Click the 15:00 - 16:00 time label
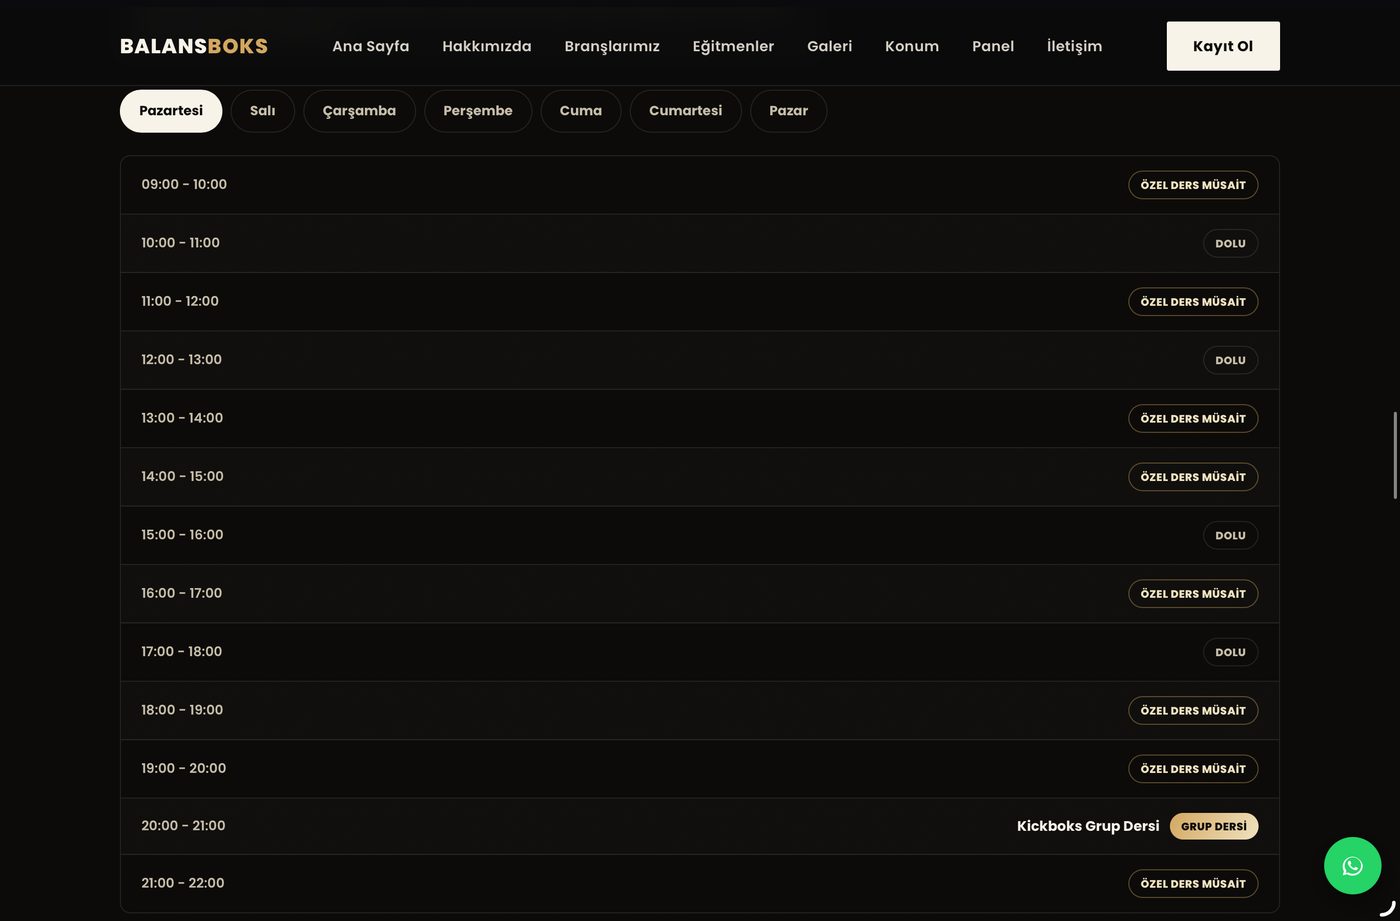The height and width of the screenshot is (921, 1400). (x=182, y=535)
